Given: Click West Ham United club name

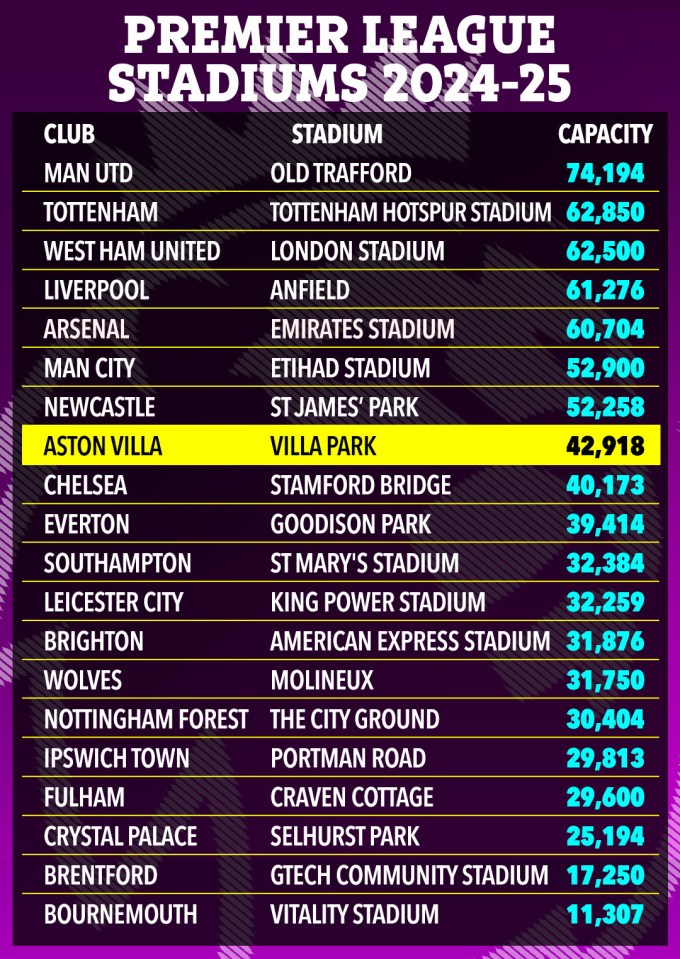Looking at the screenshot, I should pyautogui.click(x=131, y=251).
